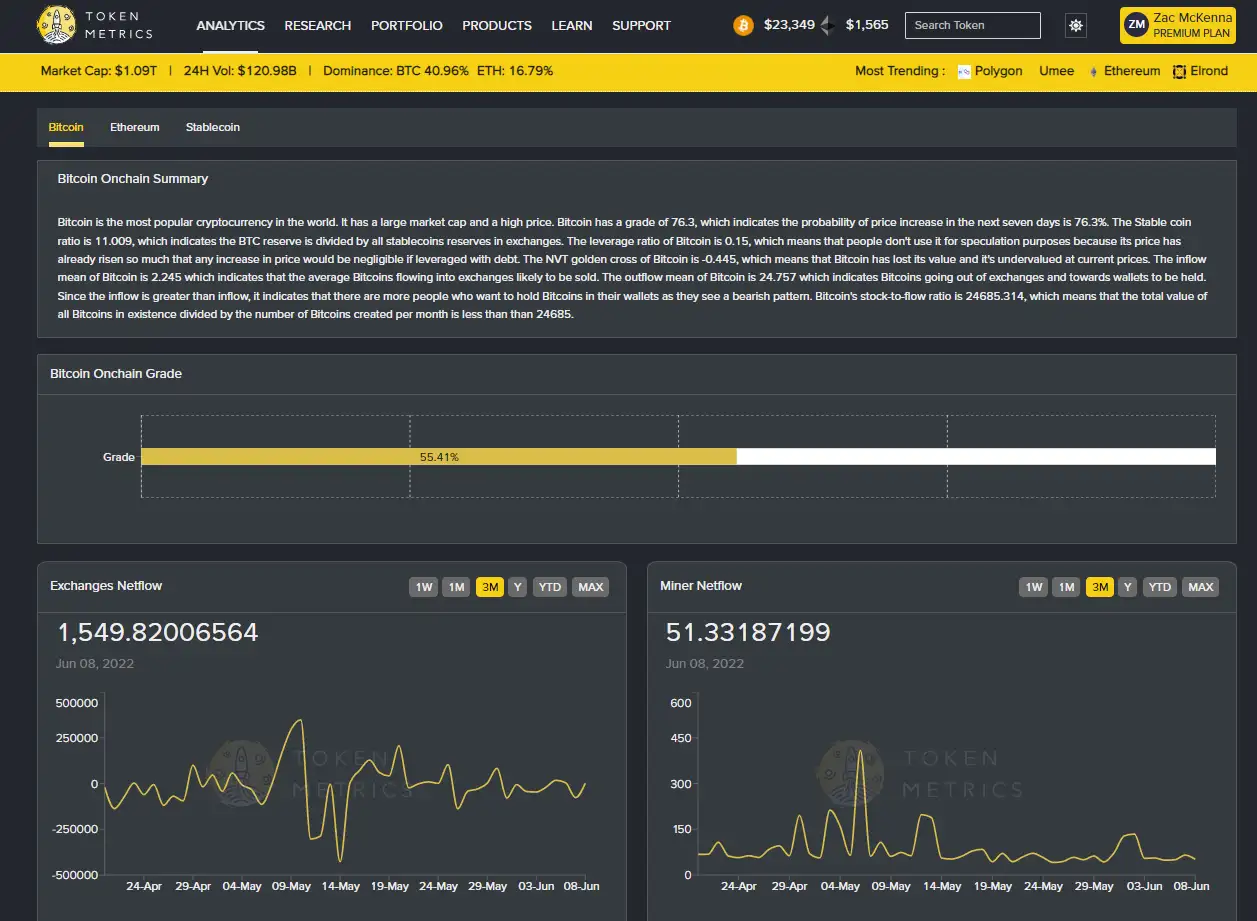Select YTD range for Miner Netflow

tap(1159, 587)
